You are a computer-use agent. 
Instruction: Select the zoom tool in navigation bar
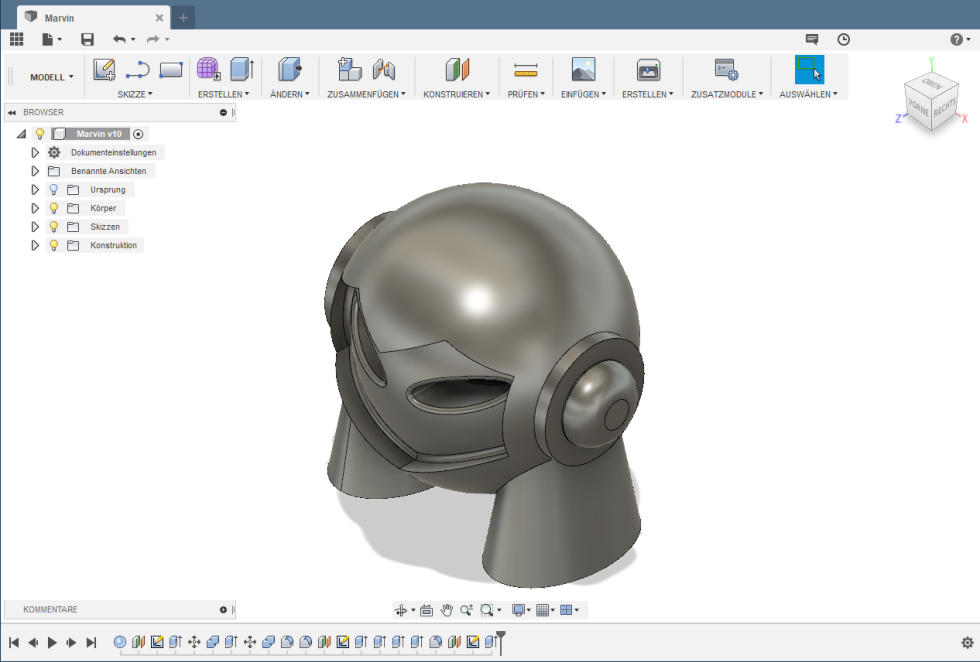tap(466, 610)
